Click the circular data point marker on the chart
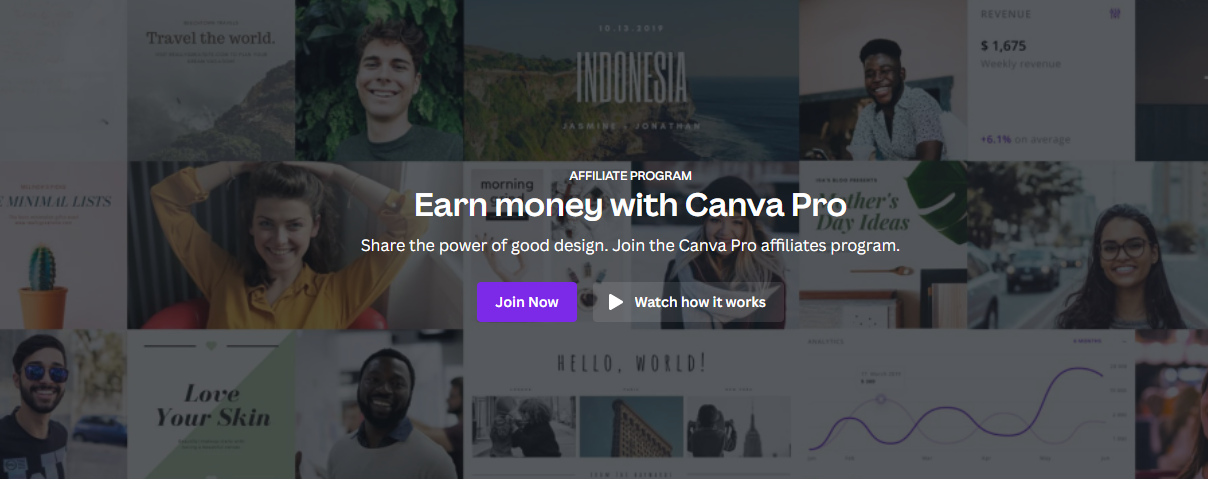The image size is (1208, 479). tap(881, 399)
